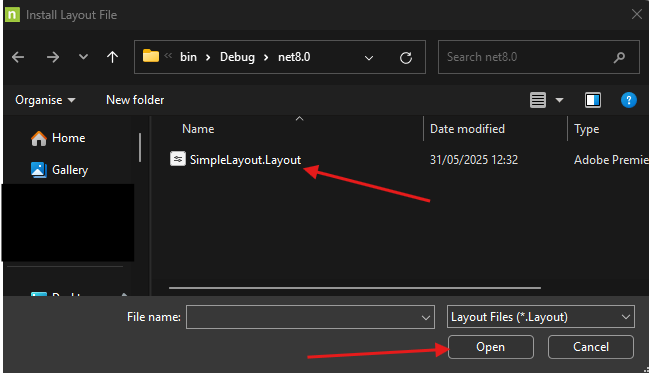Sort by Date modified column
Screen dimensions: 649x373
pos(467,129)
